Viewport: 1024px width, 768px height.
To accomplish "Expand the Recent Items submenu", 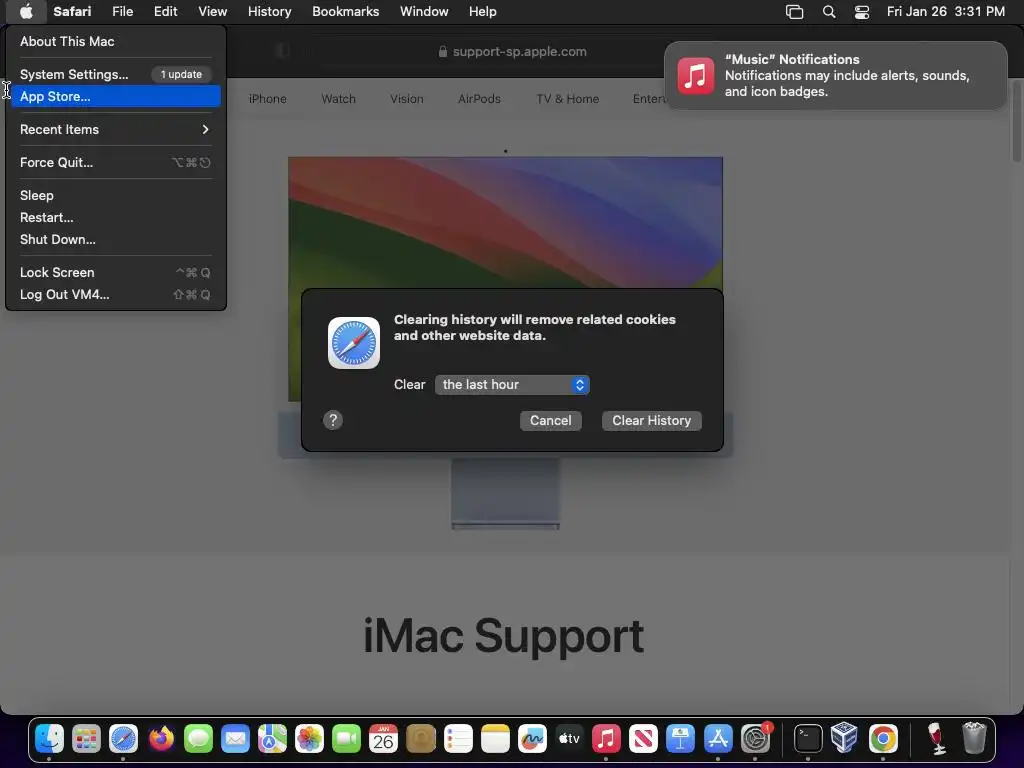I will [x=115, y=129].
